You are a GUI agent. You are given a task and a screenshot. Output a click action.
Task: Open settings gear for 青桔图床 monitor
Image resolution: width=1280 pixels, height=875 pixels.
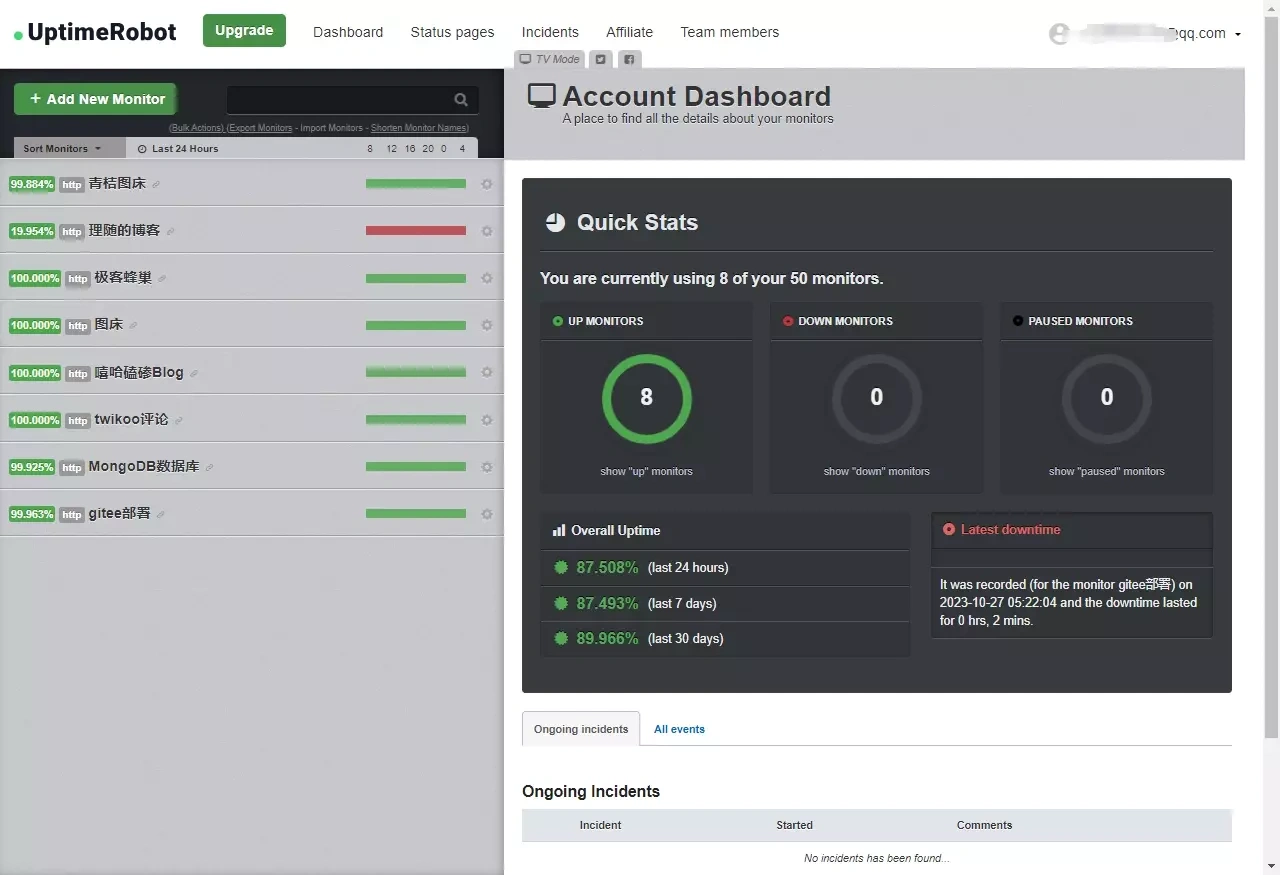click(487, 184)
